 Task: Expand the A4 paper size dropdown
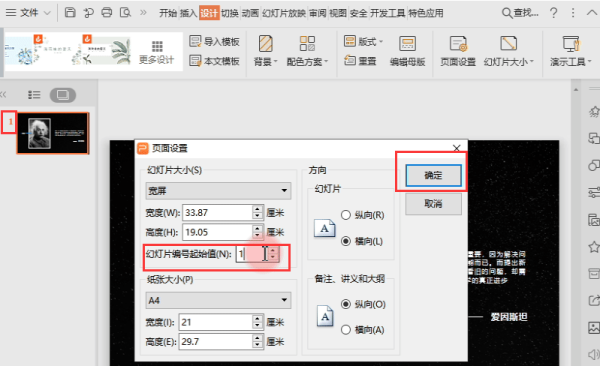click(x=218, y=300)
